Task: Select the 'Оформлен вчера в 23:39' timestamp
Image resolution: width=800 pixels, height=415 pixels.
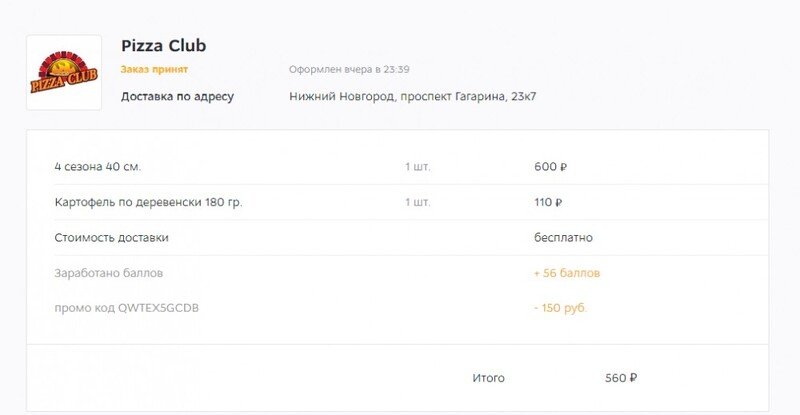Action: pyautogui.click(x=349, y=69)
